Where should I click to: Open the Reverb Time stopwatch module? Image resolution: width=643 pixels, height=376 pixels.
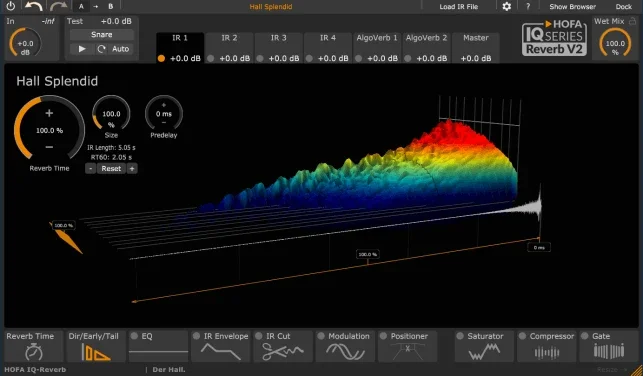(x=34, y=346)
